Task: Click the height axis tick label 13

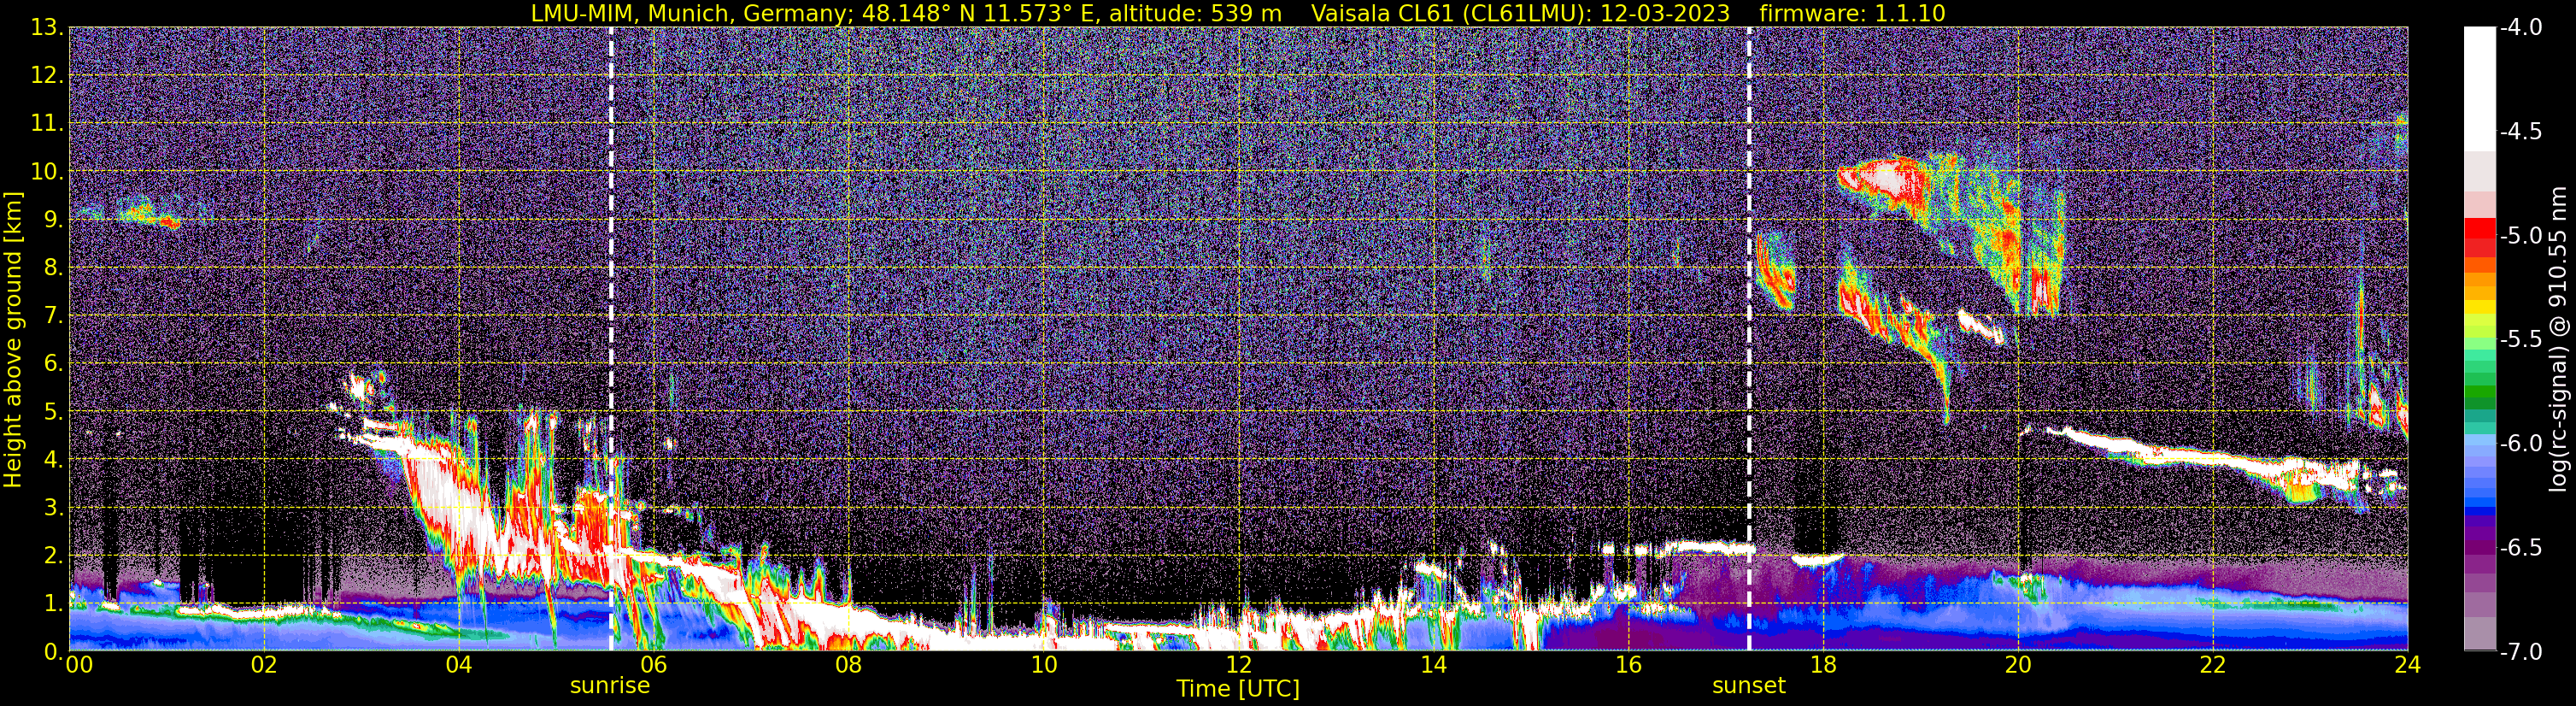Action: tap(47, 27)
